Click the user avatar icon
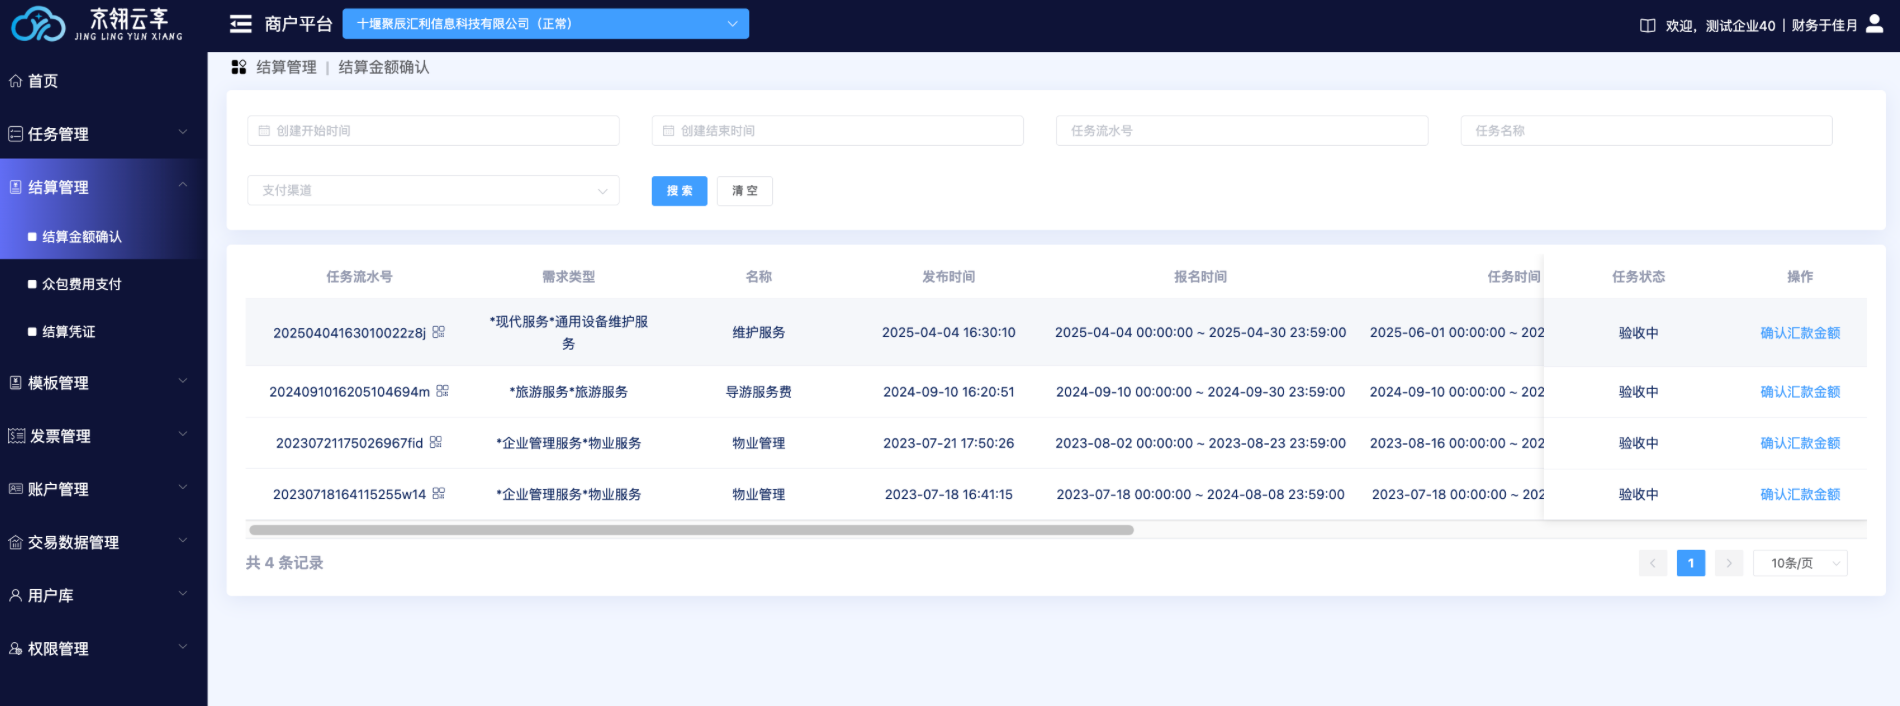The width and height of the screenshot is (1900, 706). [x=1875, y=24]
